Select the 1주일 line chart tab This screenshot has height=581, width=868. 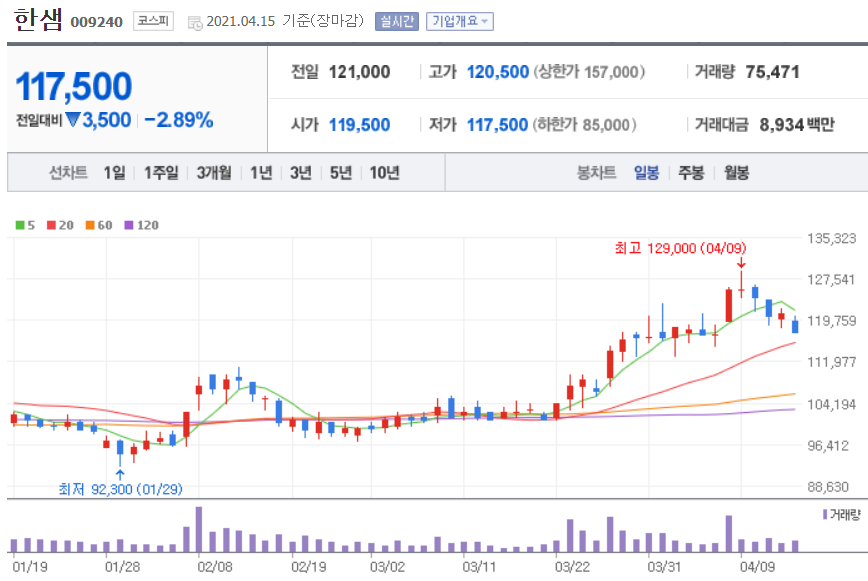pyautogui.click(x=161, y=173)
